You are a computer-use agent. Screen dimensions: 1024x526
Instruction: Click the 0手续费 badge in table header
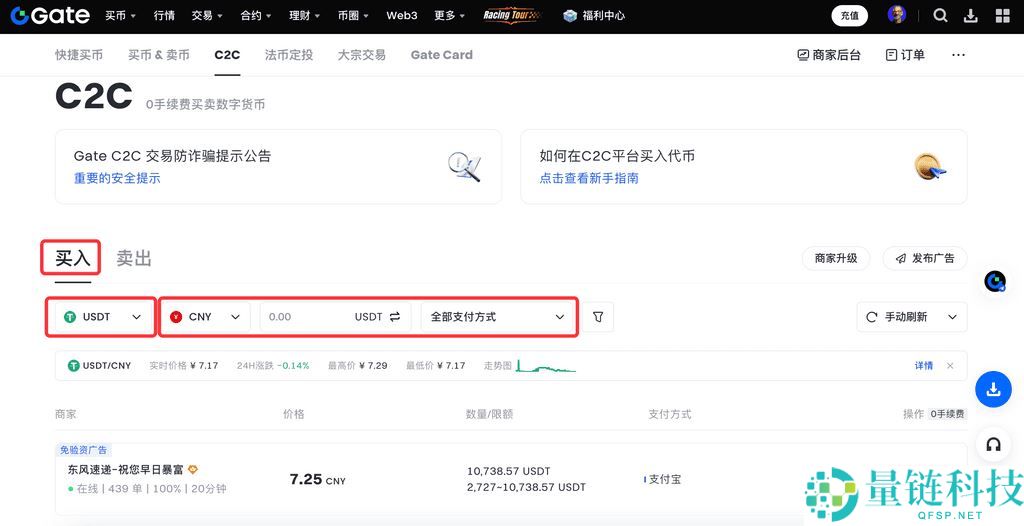pos(947,414)
